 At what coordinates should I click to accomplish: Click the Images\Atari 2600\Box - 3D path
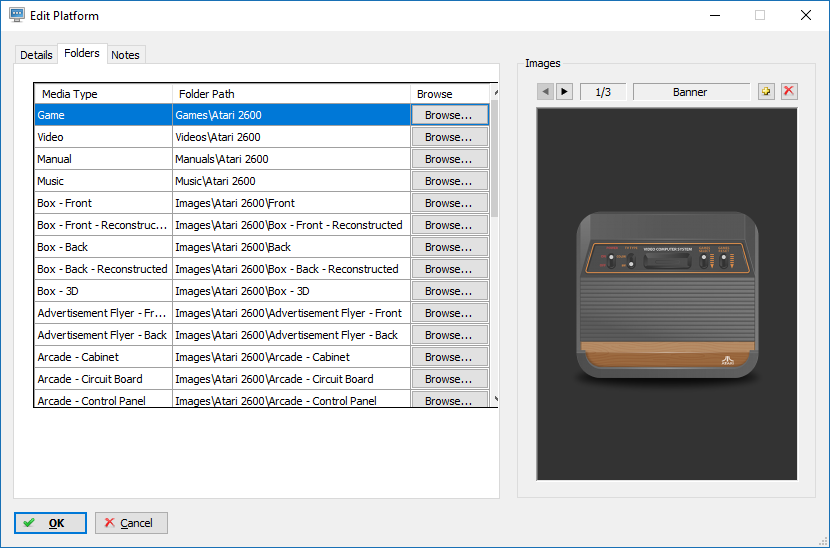click(x=292, y=291)
